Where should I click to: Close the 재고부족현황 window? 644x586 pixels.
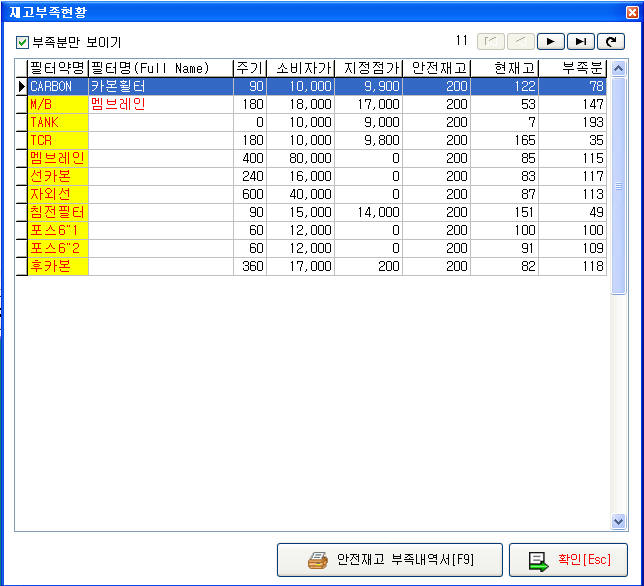pyautogui.click(x=632, y=12)
